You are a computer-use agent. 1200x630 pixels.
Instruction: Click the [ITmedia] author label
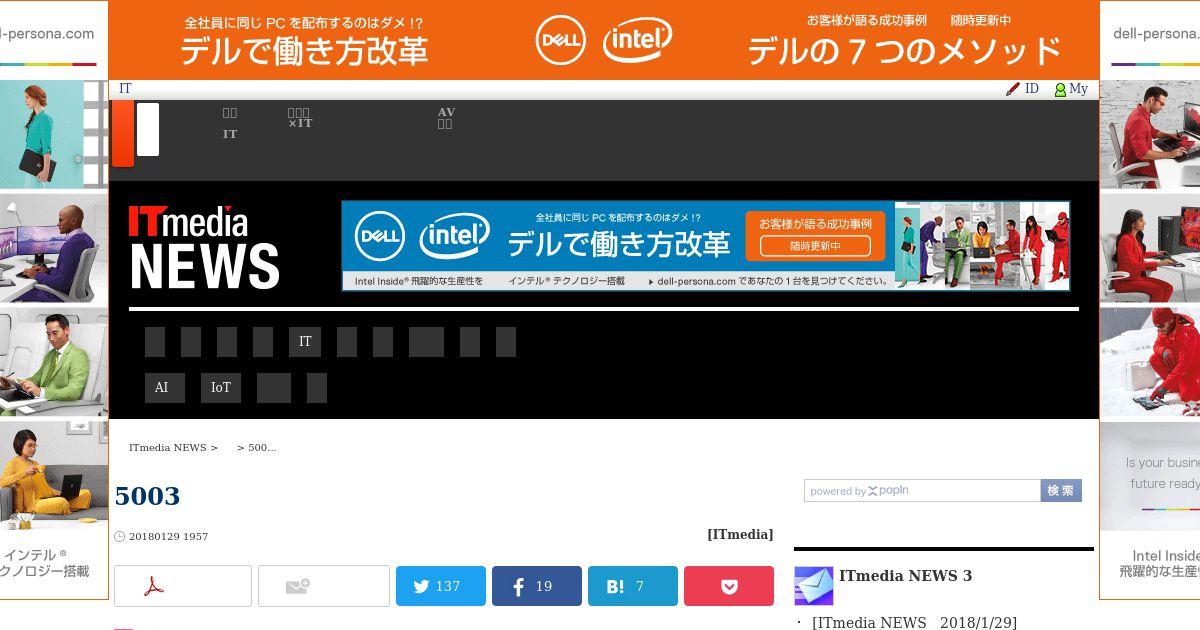(x=740, y=534)
